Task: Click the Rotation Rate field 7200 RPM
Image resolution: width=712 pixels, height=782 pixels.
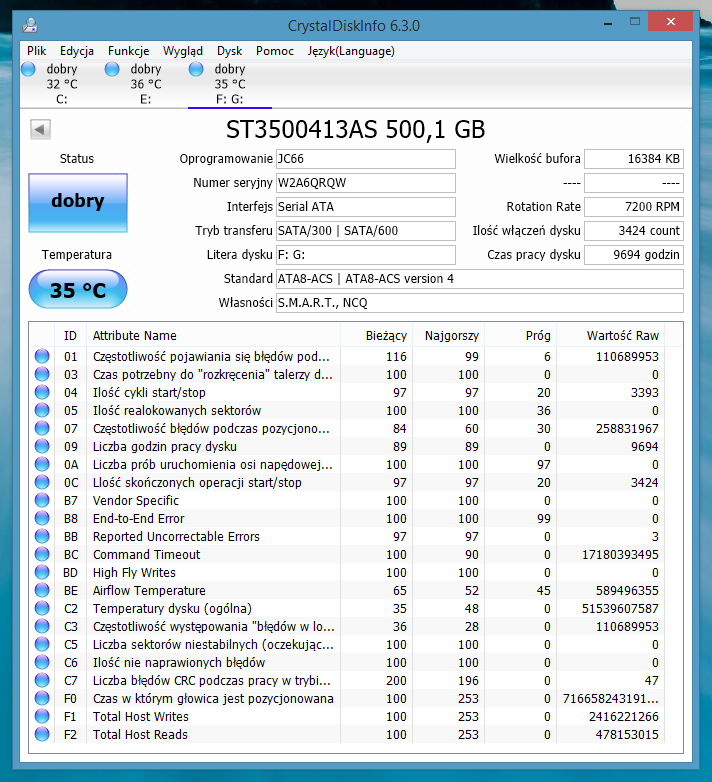Action: point(634,206)
